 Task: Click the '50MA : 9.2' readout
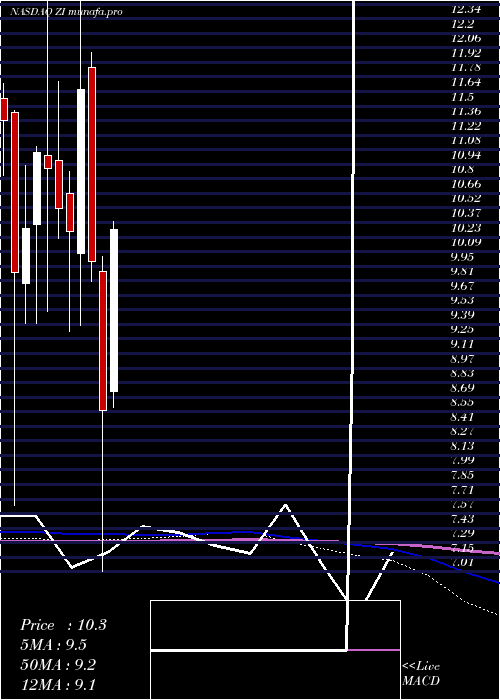coord(58,665)
